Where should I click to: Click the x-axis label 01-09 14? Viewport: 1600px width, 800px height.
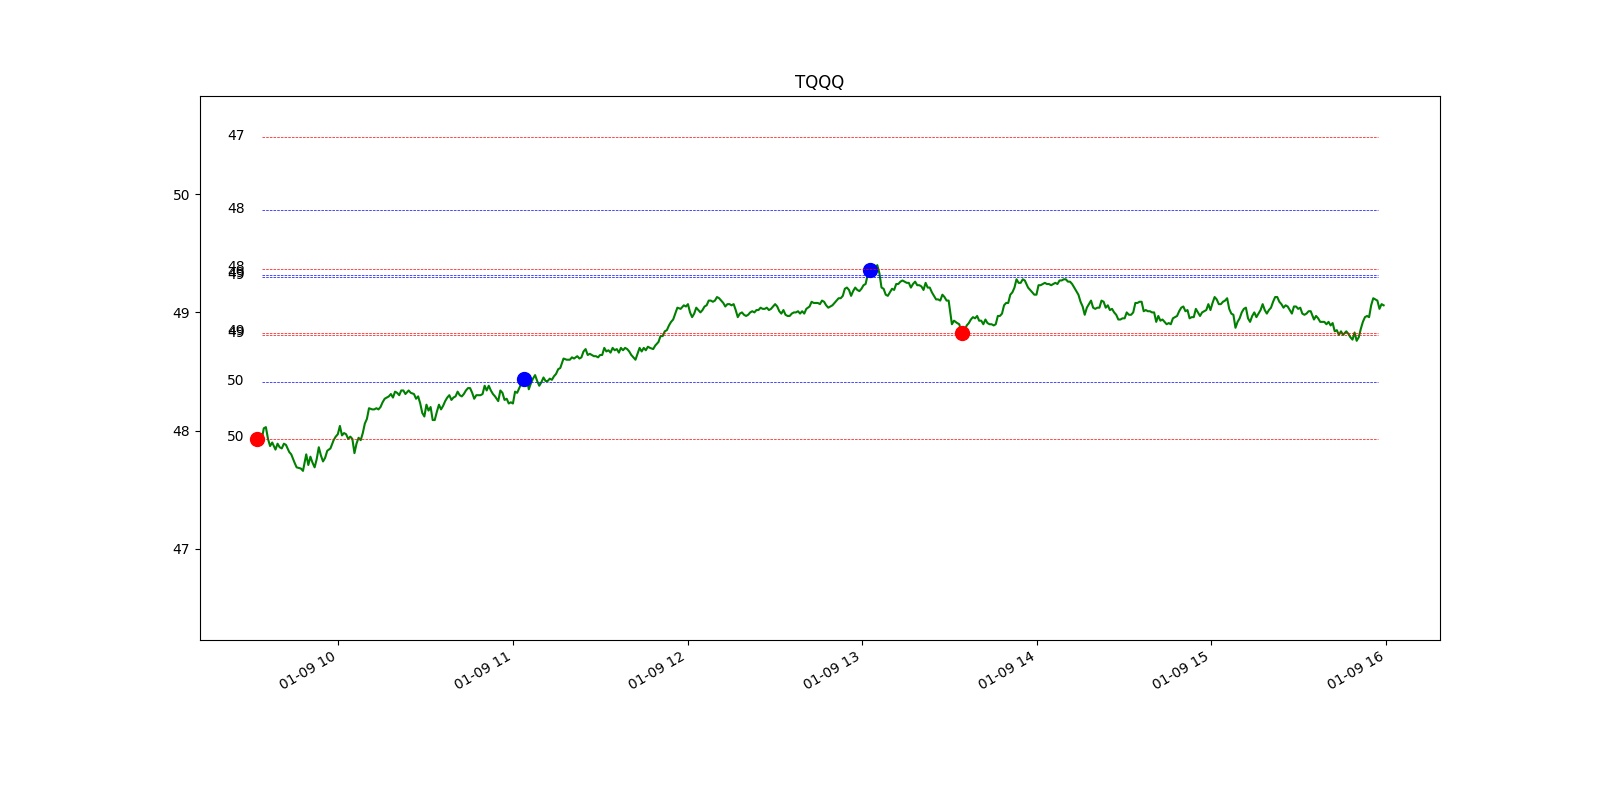click(x=1007, y=669)
